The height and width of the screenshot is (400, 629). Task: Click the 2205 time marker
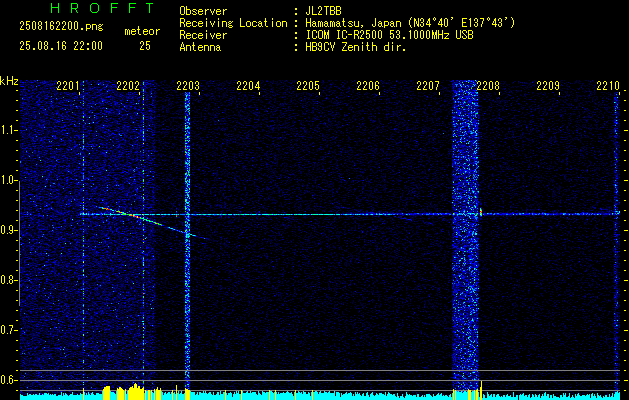pos(308,86)
